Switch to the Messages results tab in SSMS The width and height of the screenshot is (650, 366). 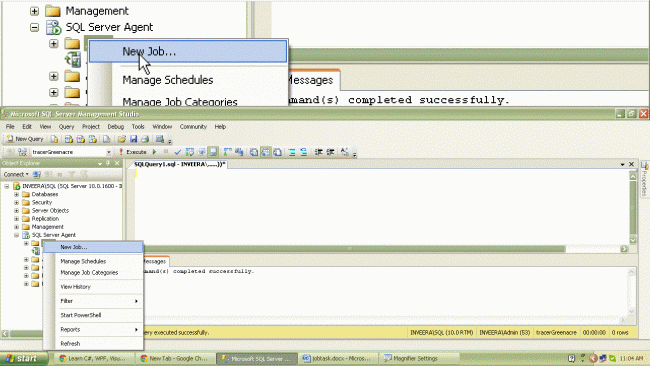tap(156, 261)
